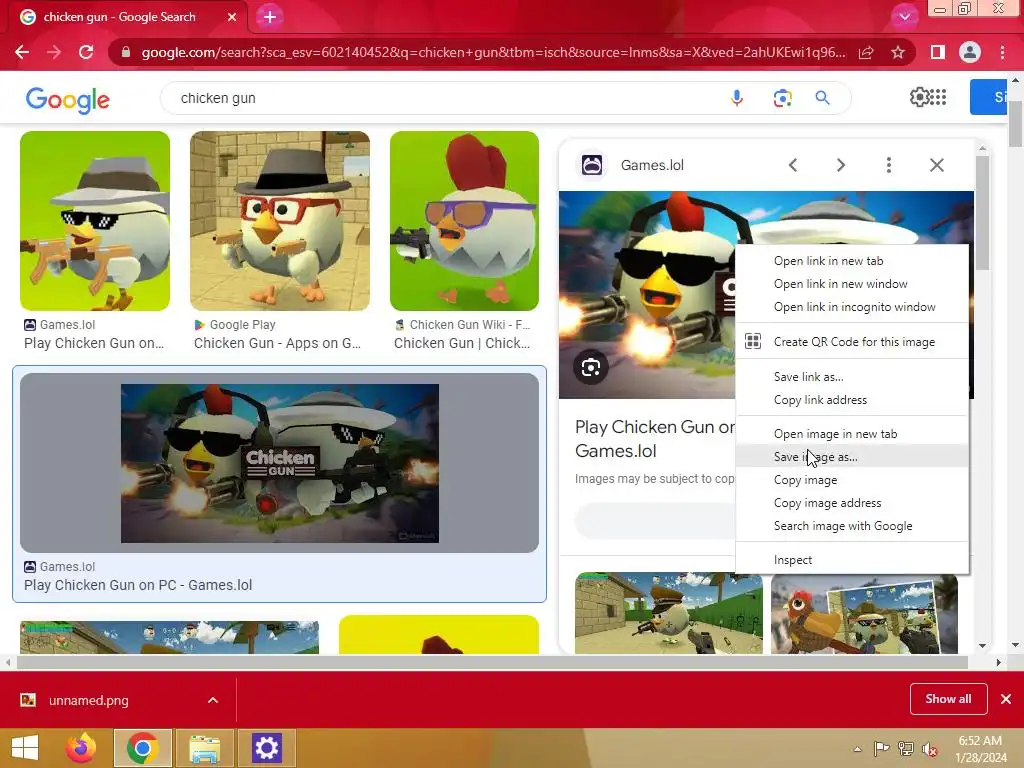This screenshot has width=1024, height=768.
Task: Open Google quick settings gear
Action: [920, 97]
